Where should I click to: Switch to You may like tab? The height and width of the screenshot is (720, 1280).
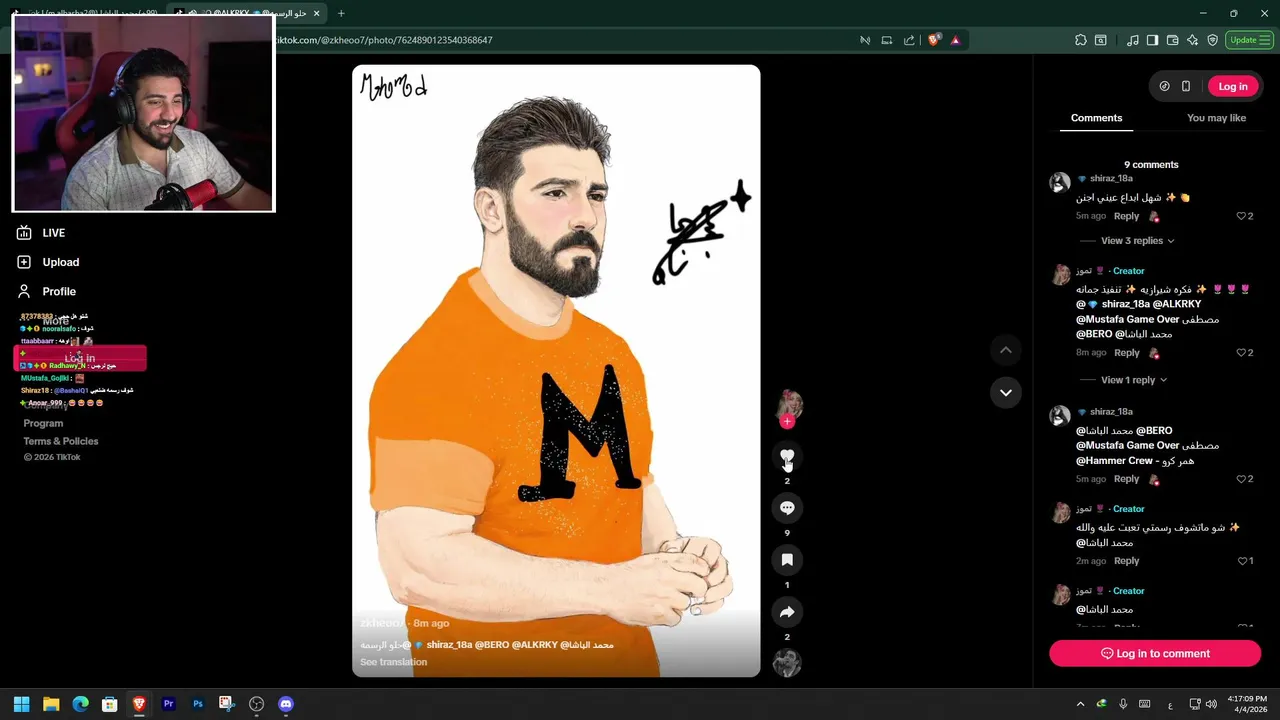click(1216, 118)
